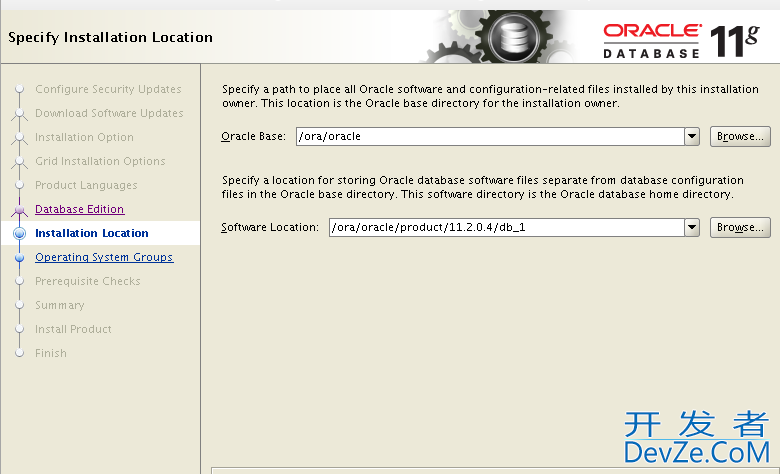Image resolution: width=780 pixels, height=474 pixels.
Task: Click Download Software Updates step
Action: (109, 113)
